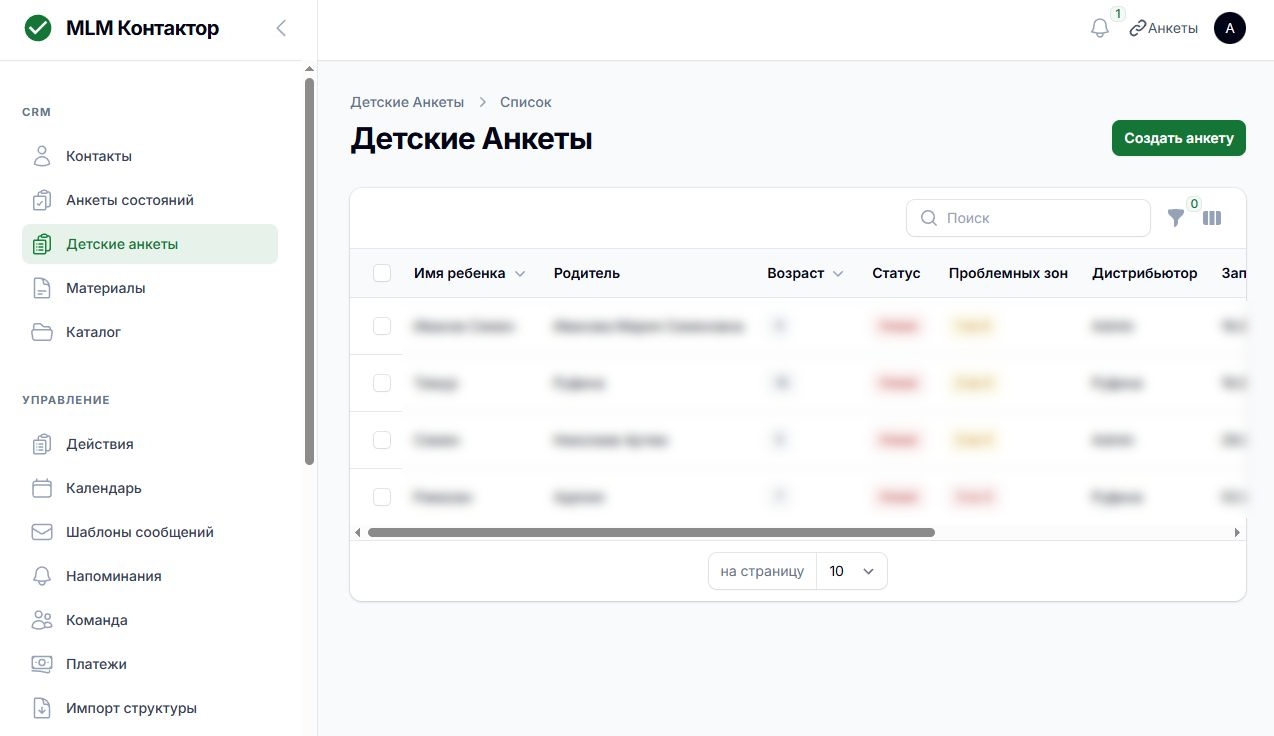Click the Дистрибьютор column header

click(1145, 273)
